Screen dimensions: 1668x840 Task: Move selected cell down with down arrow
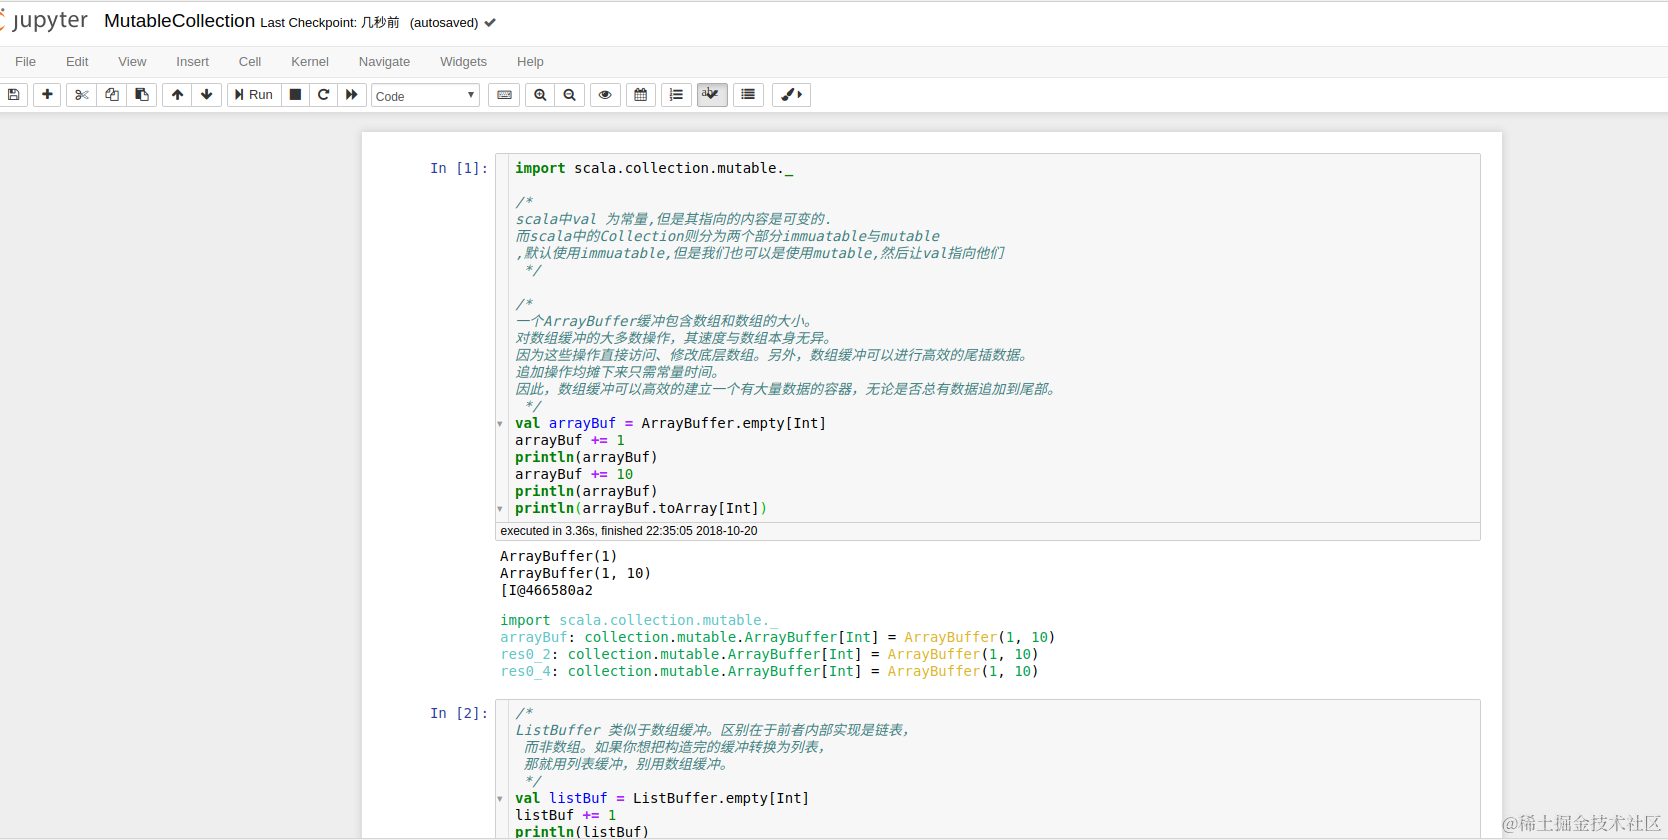[x=207, y=95]
